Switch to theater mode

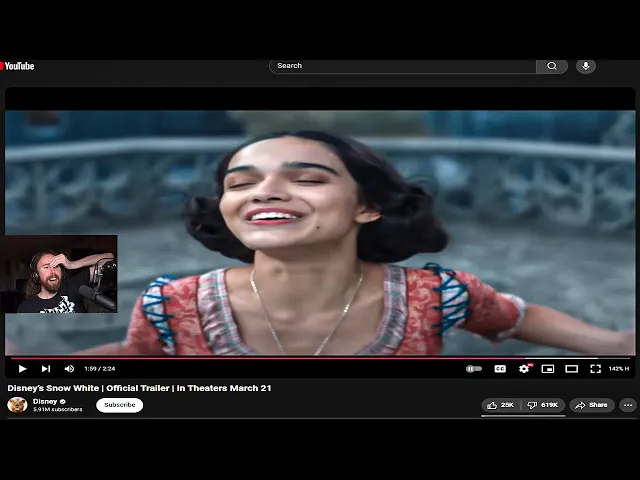point(571,369)
